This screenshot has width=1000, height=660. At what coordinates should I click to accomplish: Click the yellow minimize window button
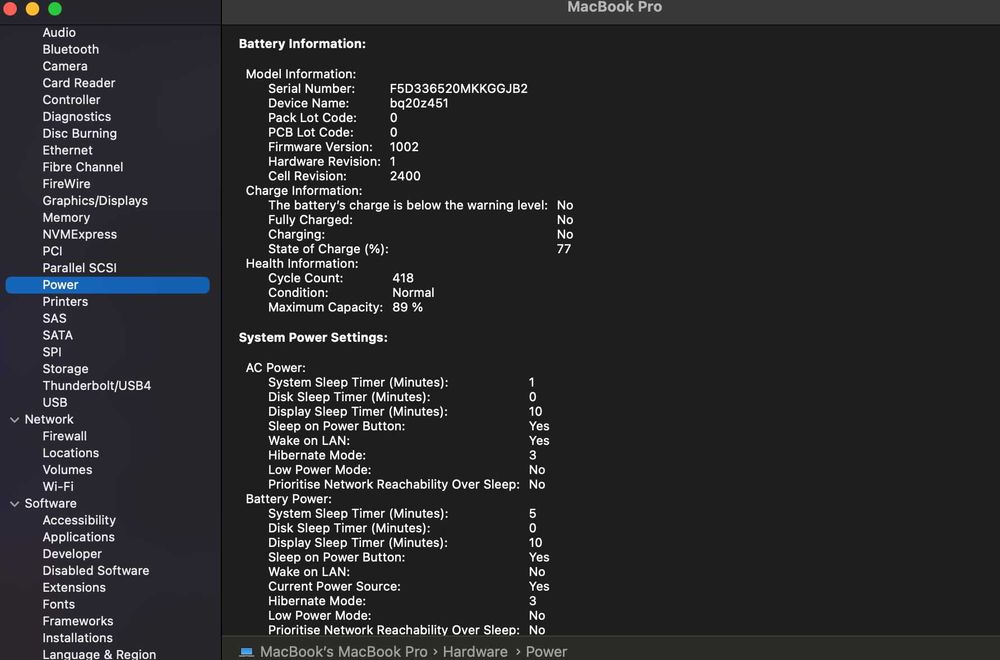pyautogui.click(x=32, y=9)
